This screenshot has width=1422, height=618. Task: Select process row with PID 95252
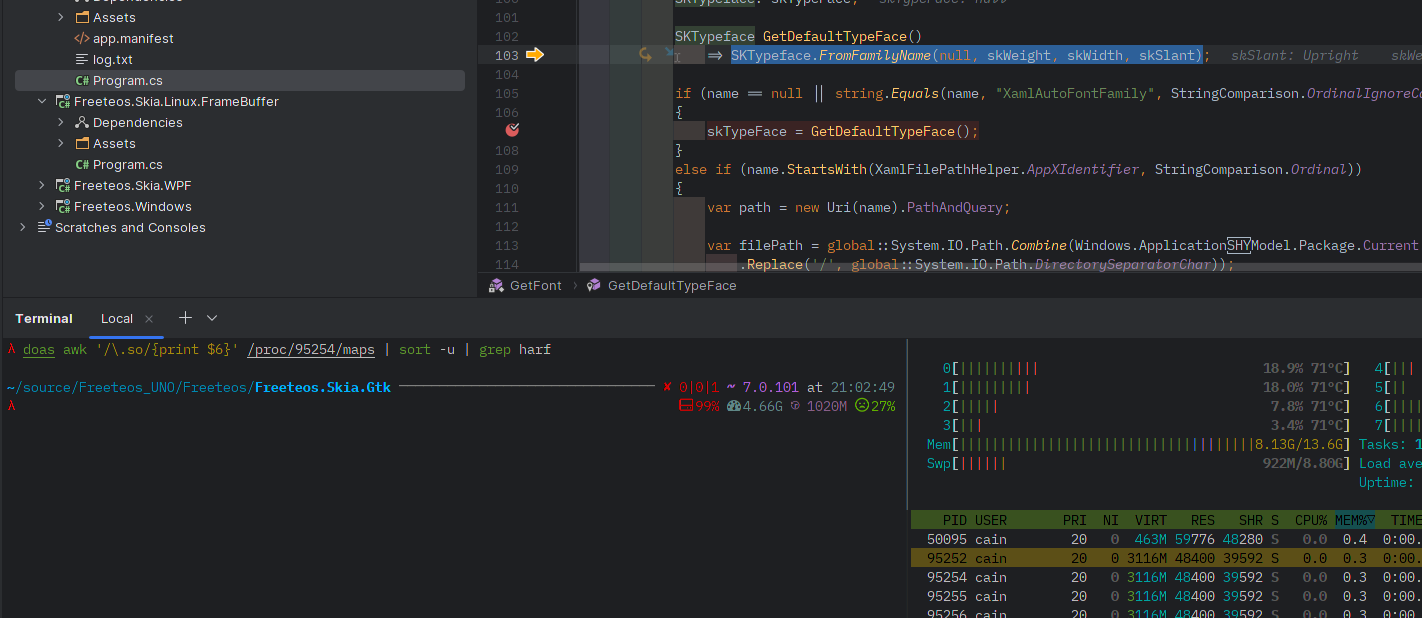click(x=1000, y=558)
